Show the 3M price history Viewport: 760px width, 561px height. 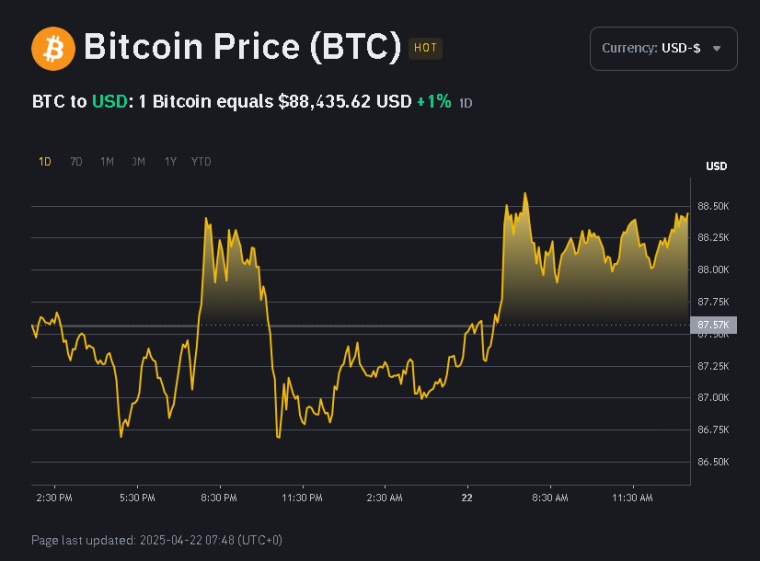139,161
